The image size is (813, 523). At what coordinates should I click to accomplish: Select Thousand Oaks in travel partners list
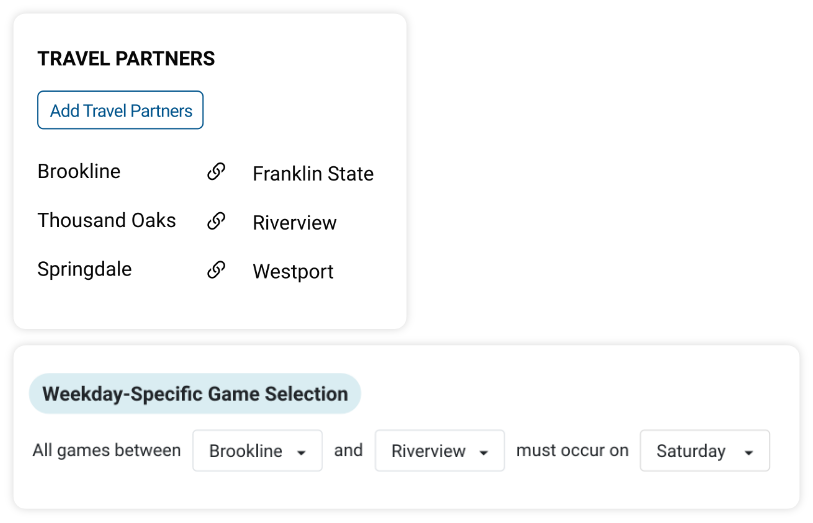tap(107, 220)
